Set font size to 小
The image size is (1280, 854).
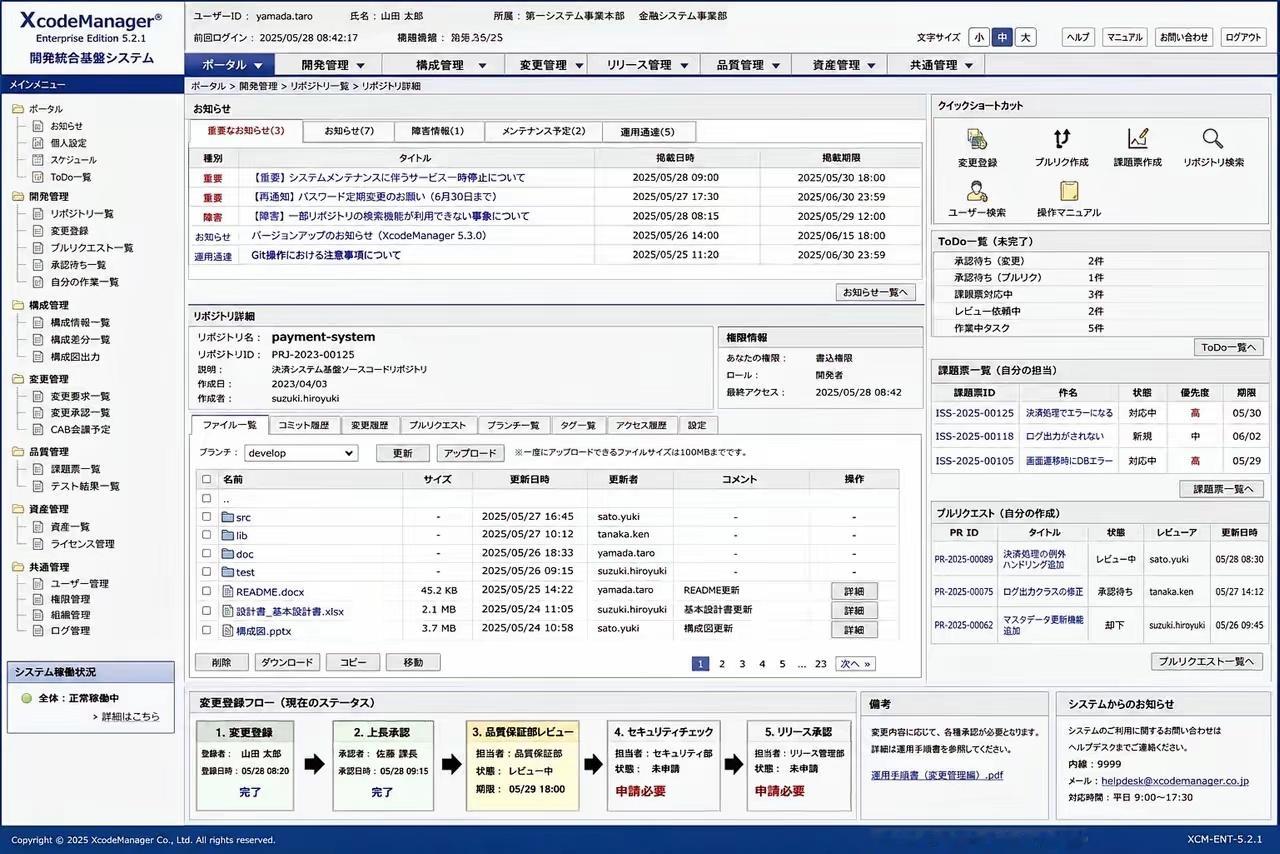pyautogui.click(x=979, y=37)
